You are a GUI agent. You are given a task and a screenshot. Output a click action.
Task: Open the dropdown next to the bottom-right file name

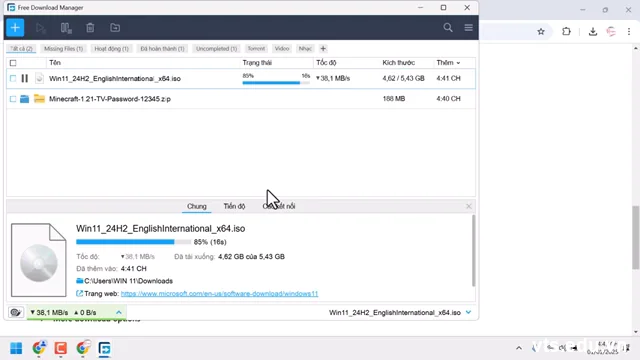[x=469, y=312]
